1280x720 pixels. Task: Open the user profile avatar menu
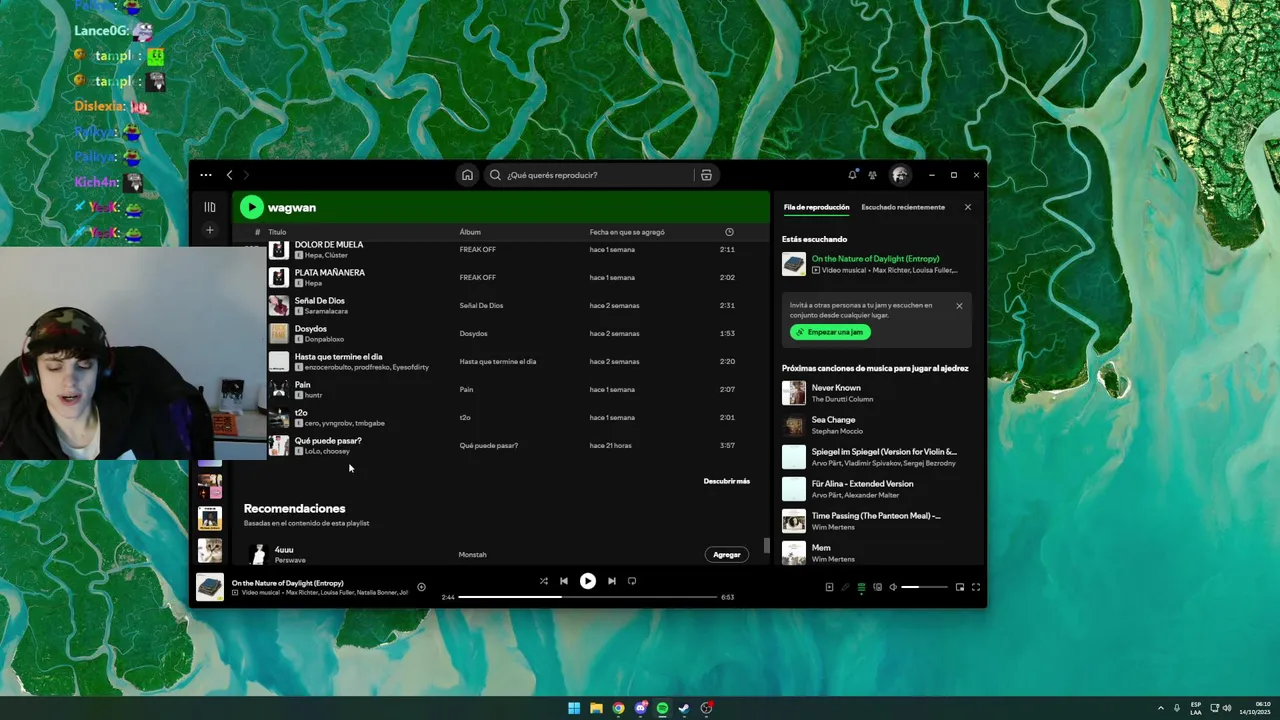click(x=900, y=175)
